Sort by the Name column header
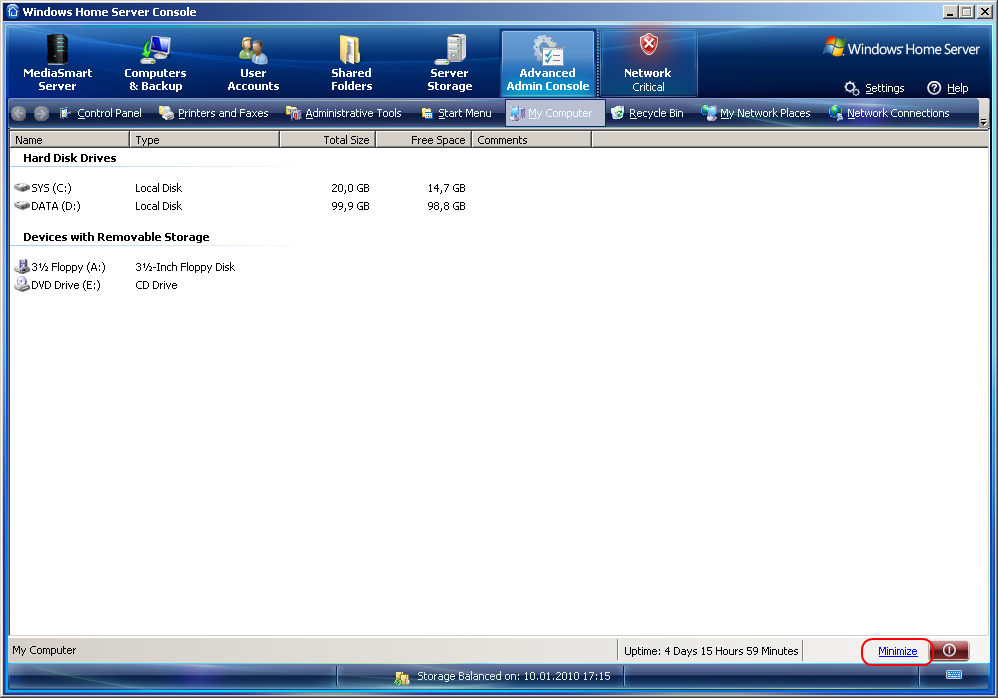 point(70,139)
